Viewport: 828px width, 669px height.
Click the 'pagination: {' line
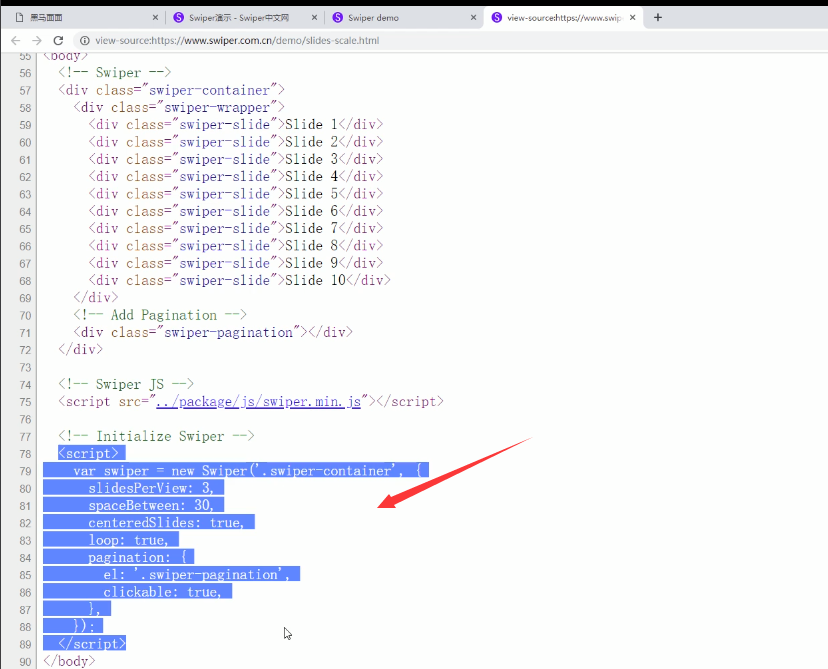tap(137, 558)
